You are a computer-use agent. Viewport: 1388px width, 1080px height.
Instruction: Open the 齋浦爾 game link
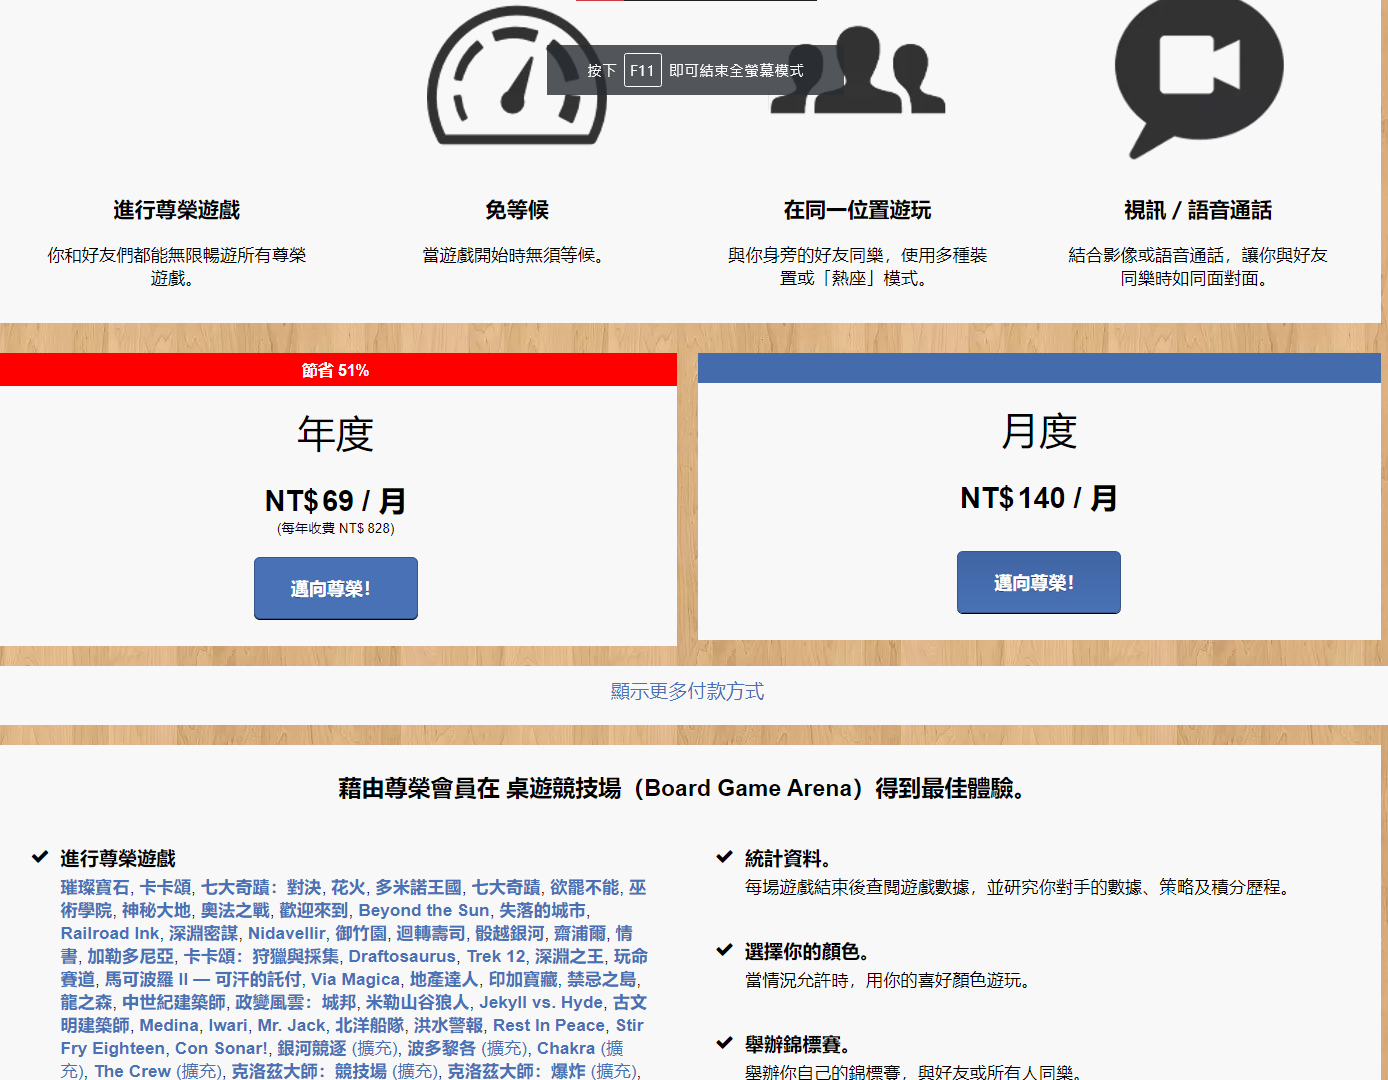click(x=580, y=933)
